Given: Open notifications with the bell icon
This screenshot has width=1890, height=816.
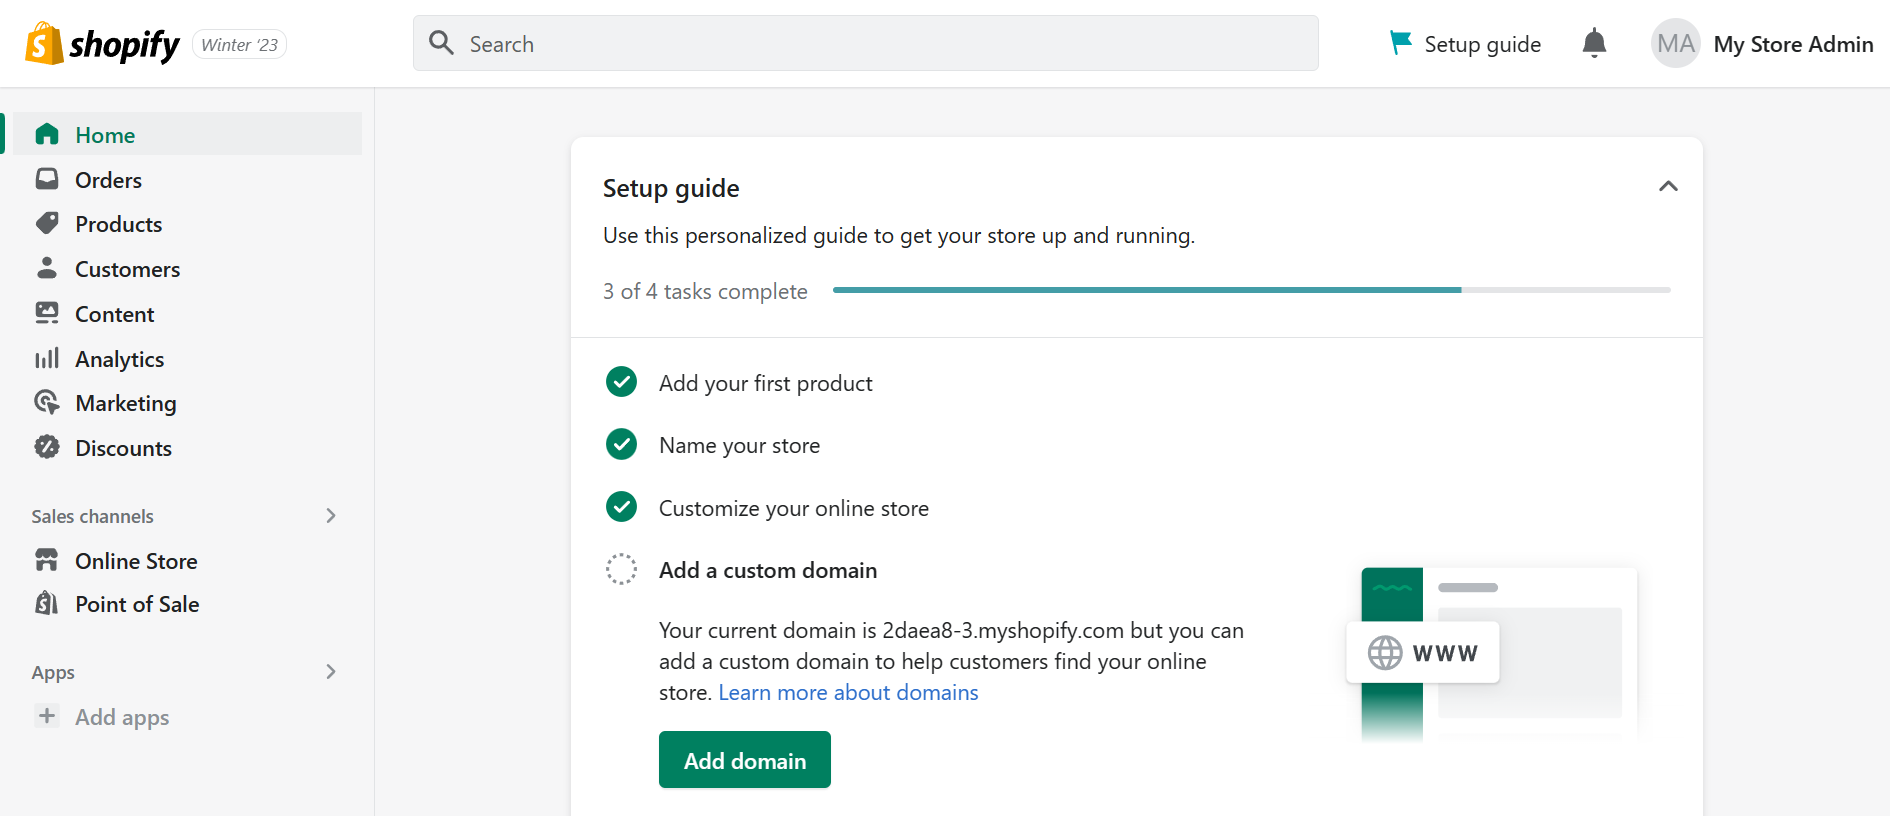Looking at the screenshot, I should (1594, 43).
